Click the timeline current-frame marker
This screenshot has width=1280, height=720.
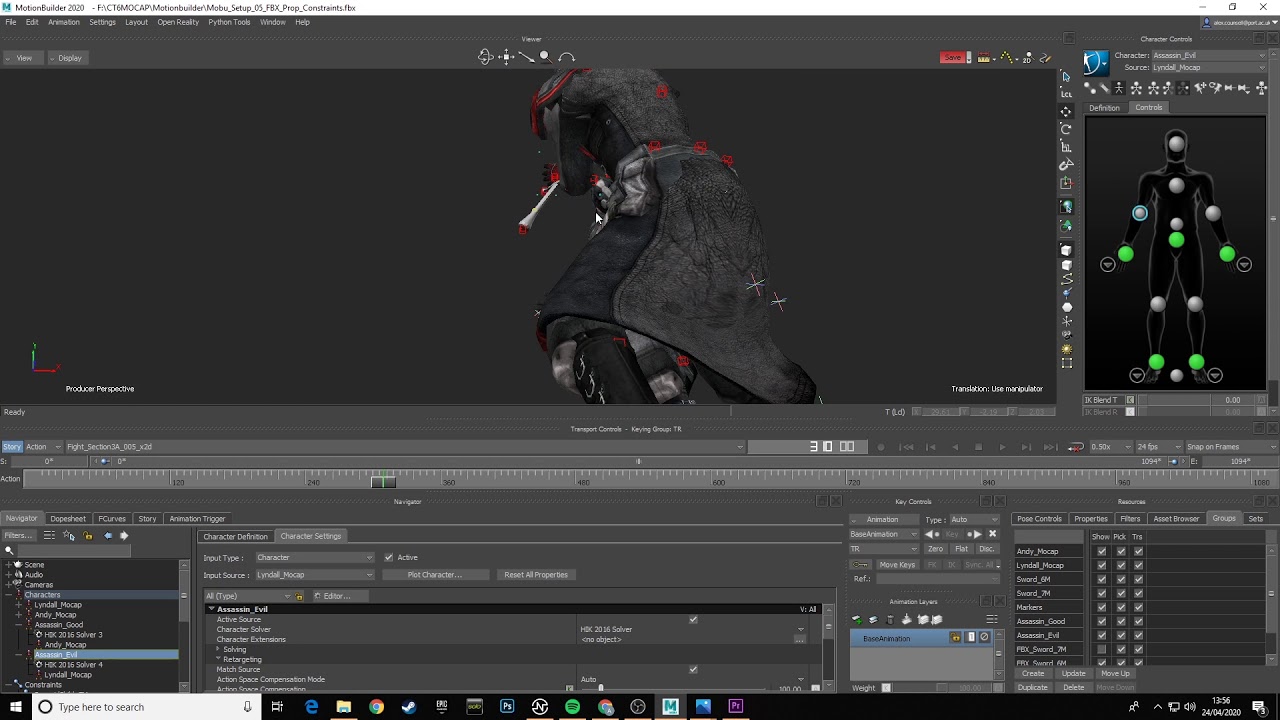click(383, 481)
